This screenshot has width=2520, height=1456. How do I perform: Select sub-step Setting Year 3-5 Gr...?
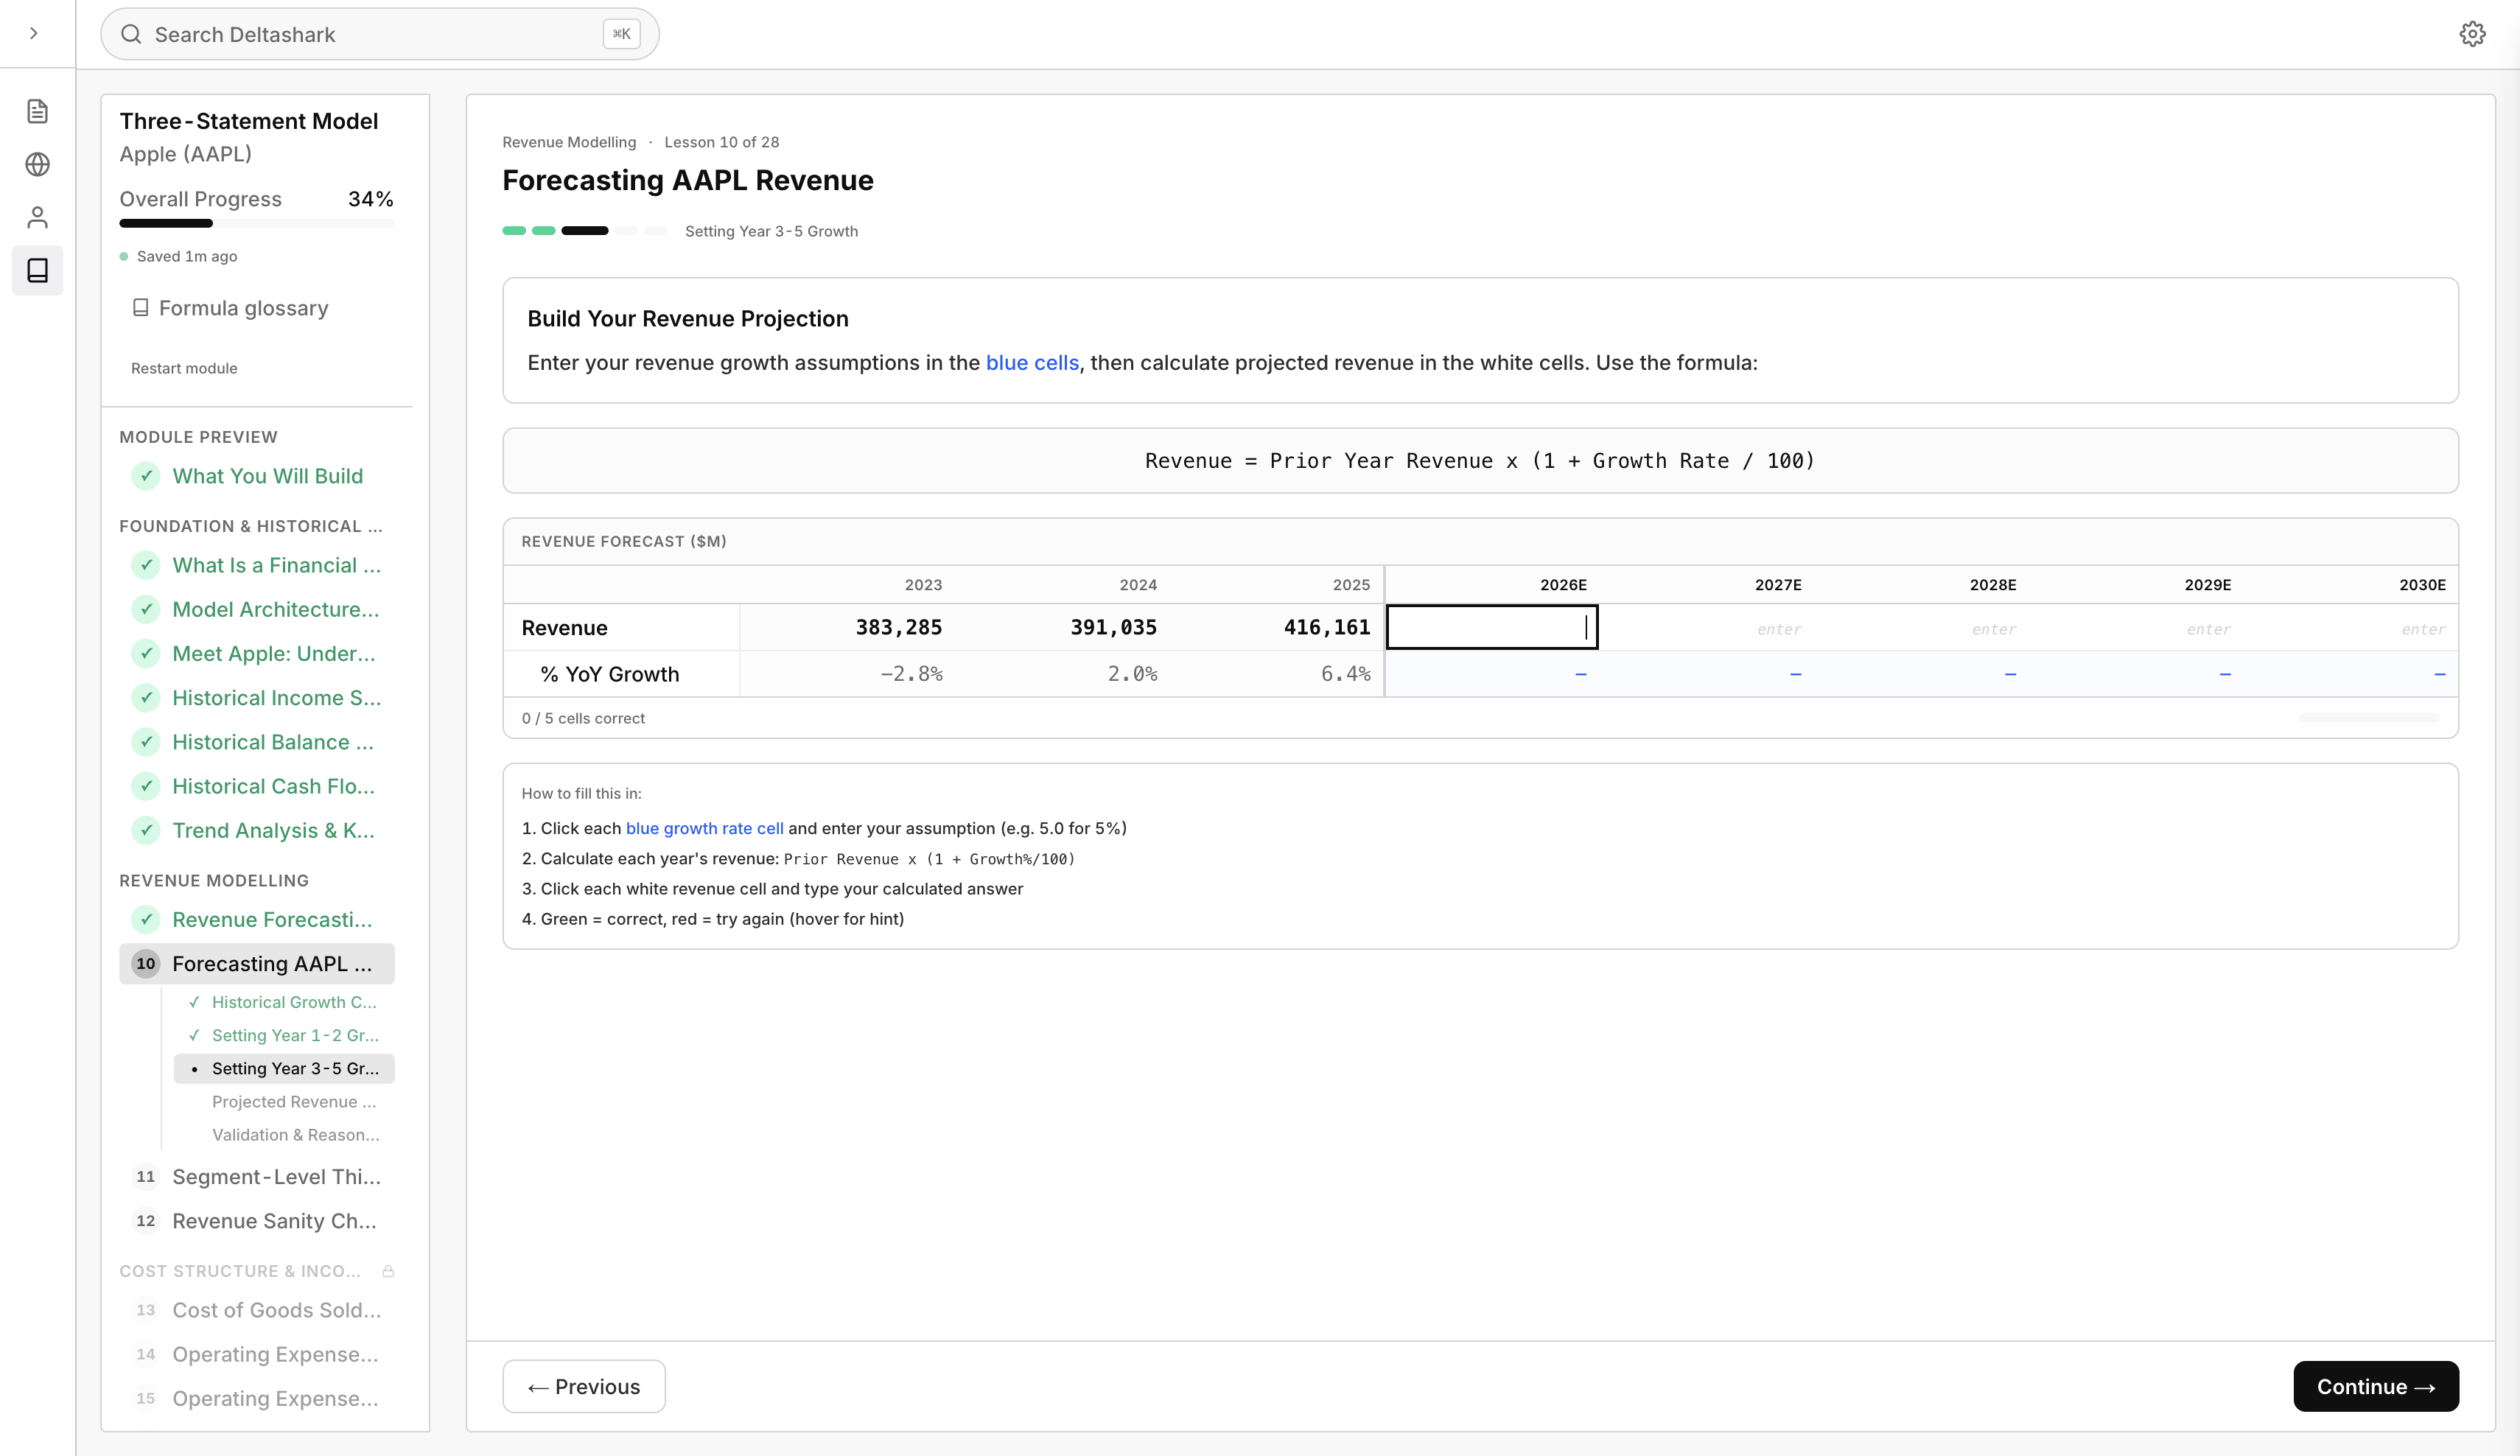(284, 1068)
